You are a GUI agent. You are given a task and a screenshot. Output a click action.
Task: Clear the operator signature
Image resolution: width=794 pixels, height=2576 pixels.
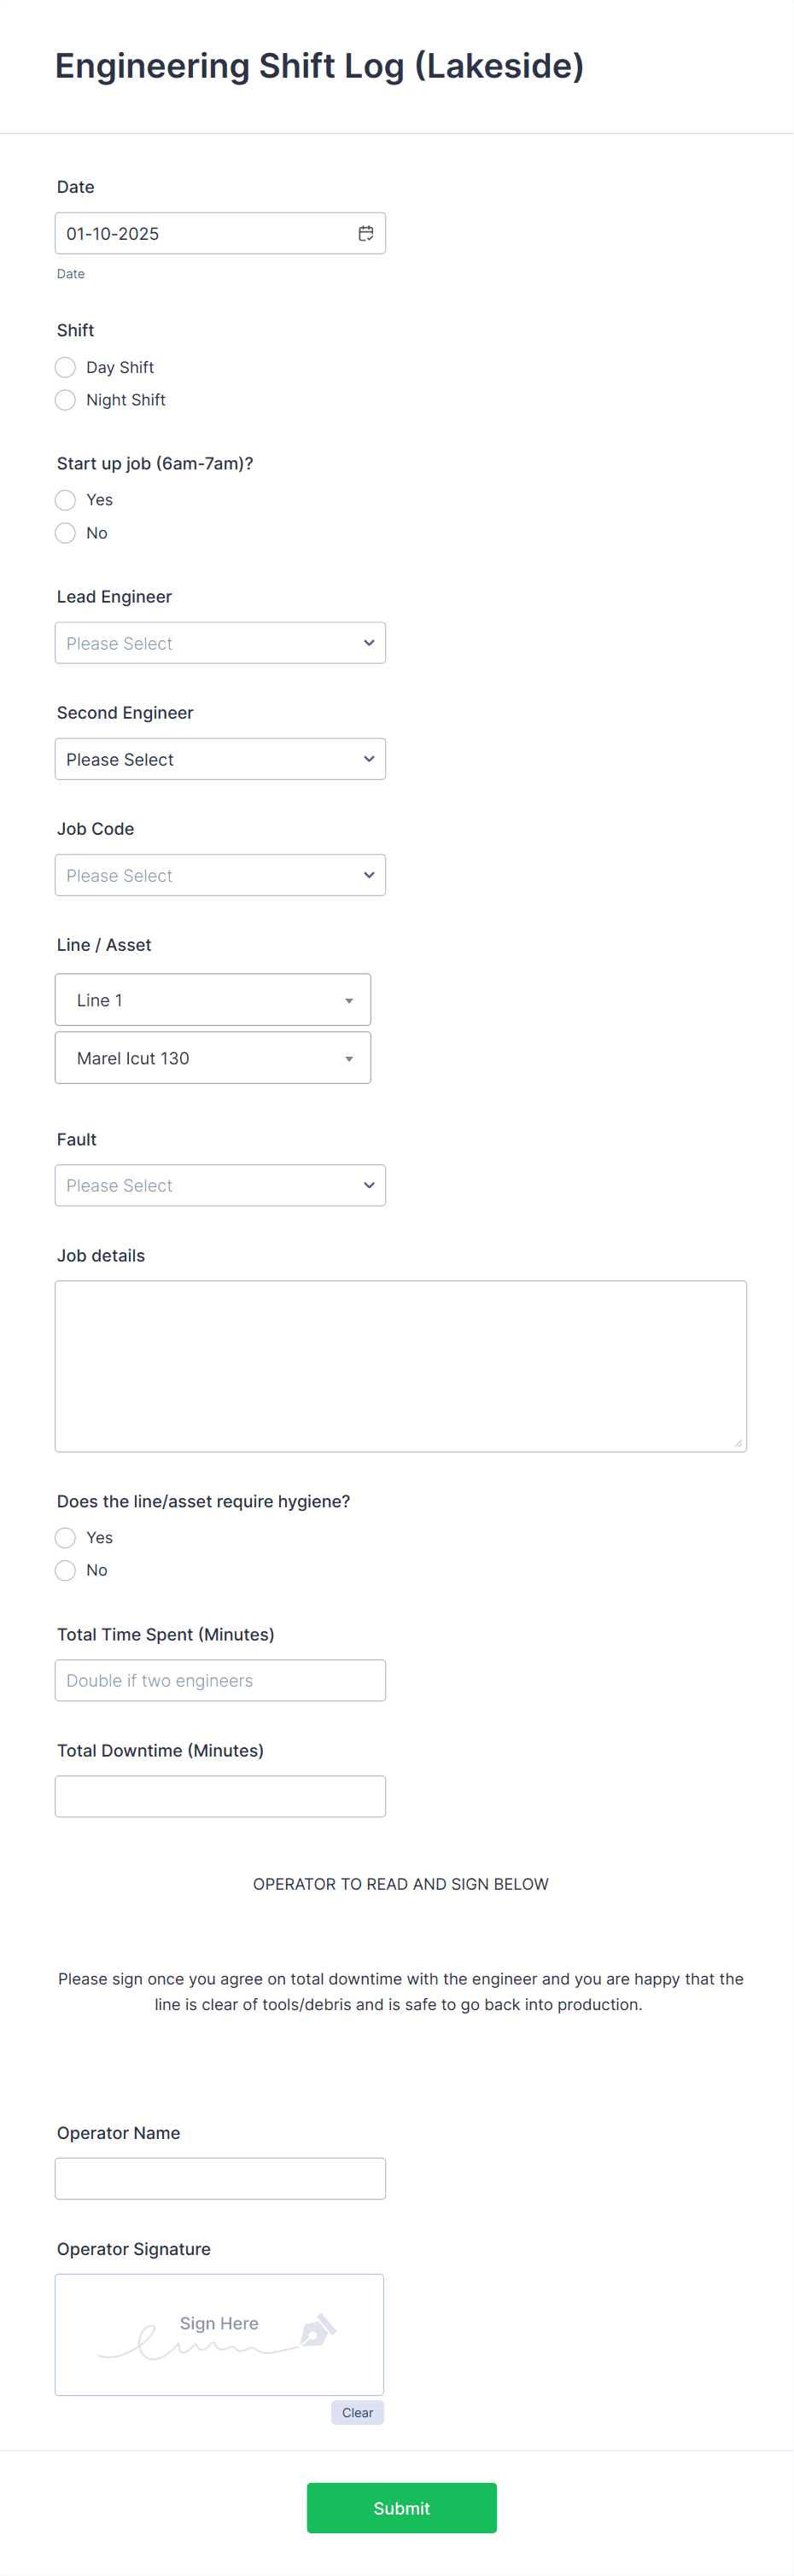[357, 2412]
